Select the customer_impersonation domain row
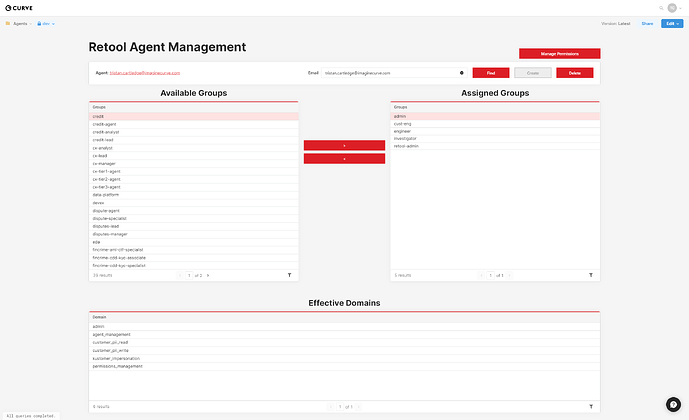 (344, 358)
